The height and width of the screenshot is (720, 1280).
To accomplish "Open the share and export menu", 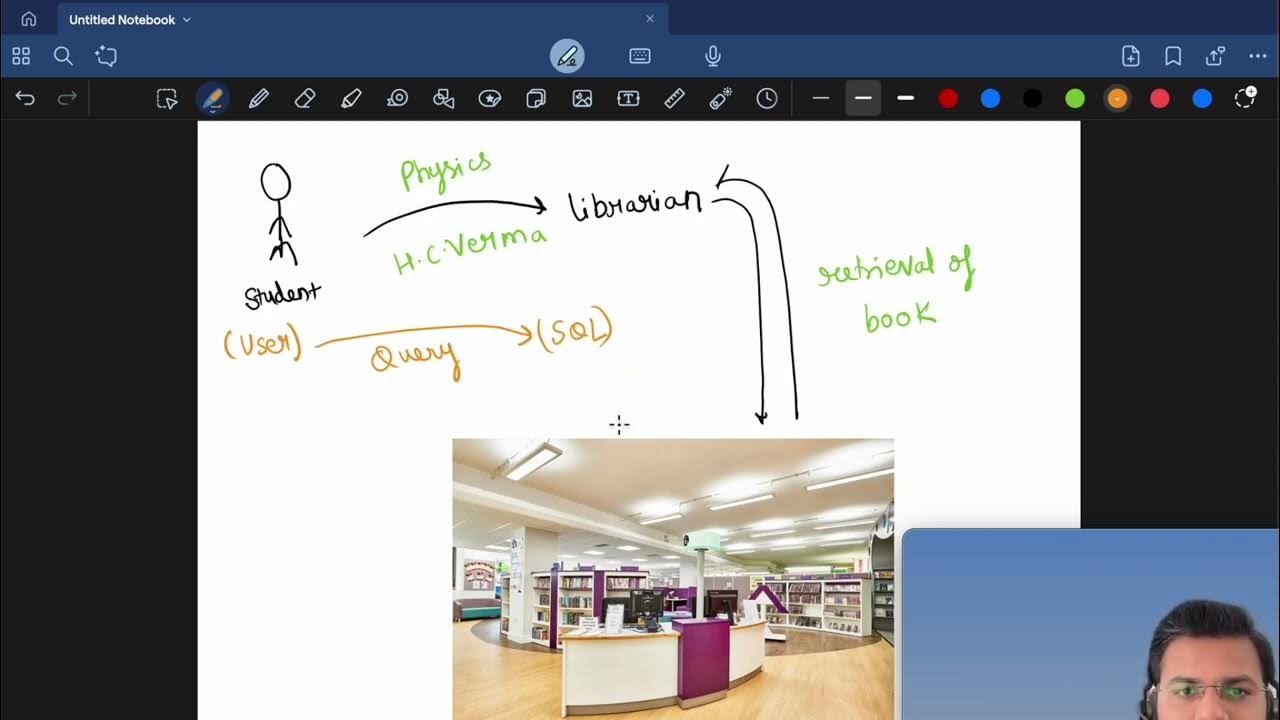I will click(x=1216, y=56).
